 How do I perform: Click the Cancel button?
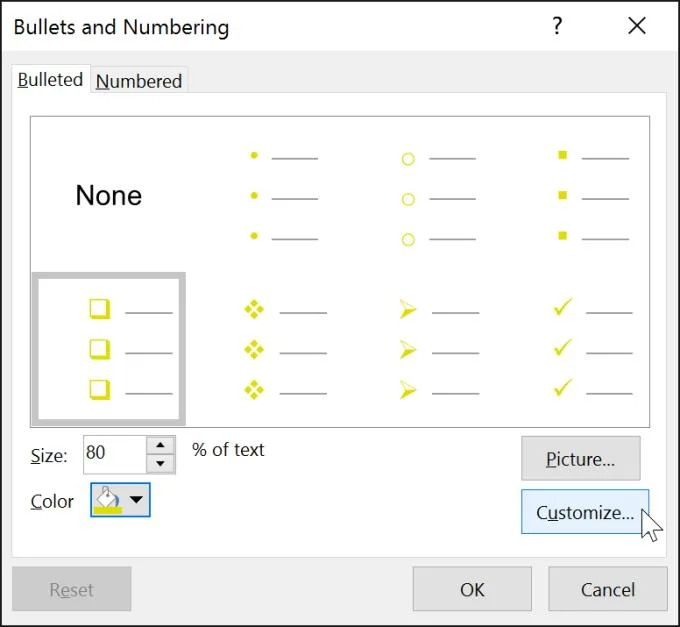(x=608, y=589)
